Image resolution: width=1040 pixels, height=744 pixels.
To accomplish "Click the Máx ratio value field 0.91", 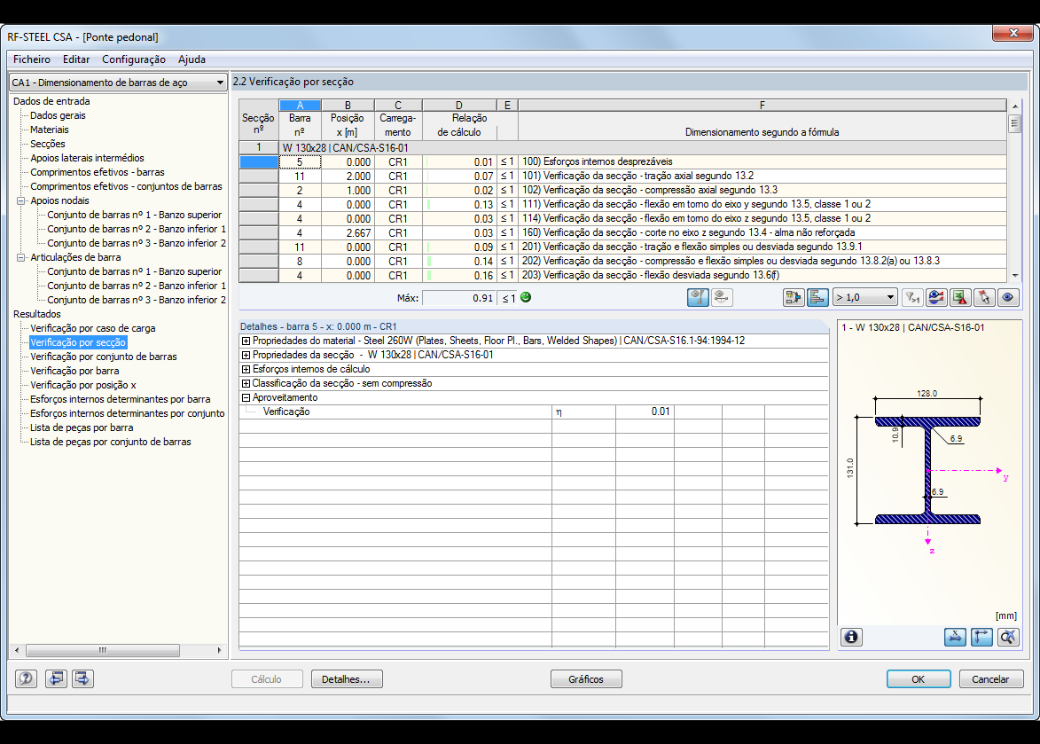I will click(x=459, y=298).
